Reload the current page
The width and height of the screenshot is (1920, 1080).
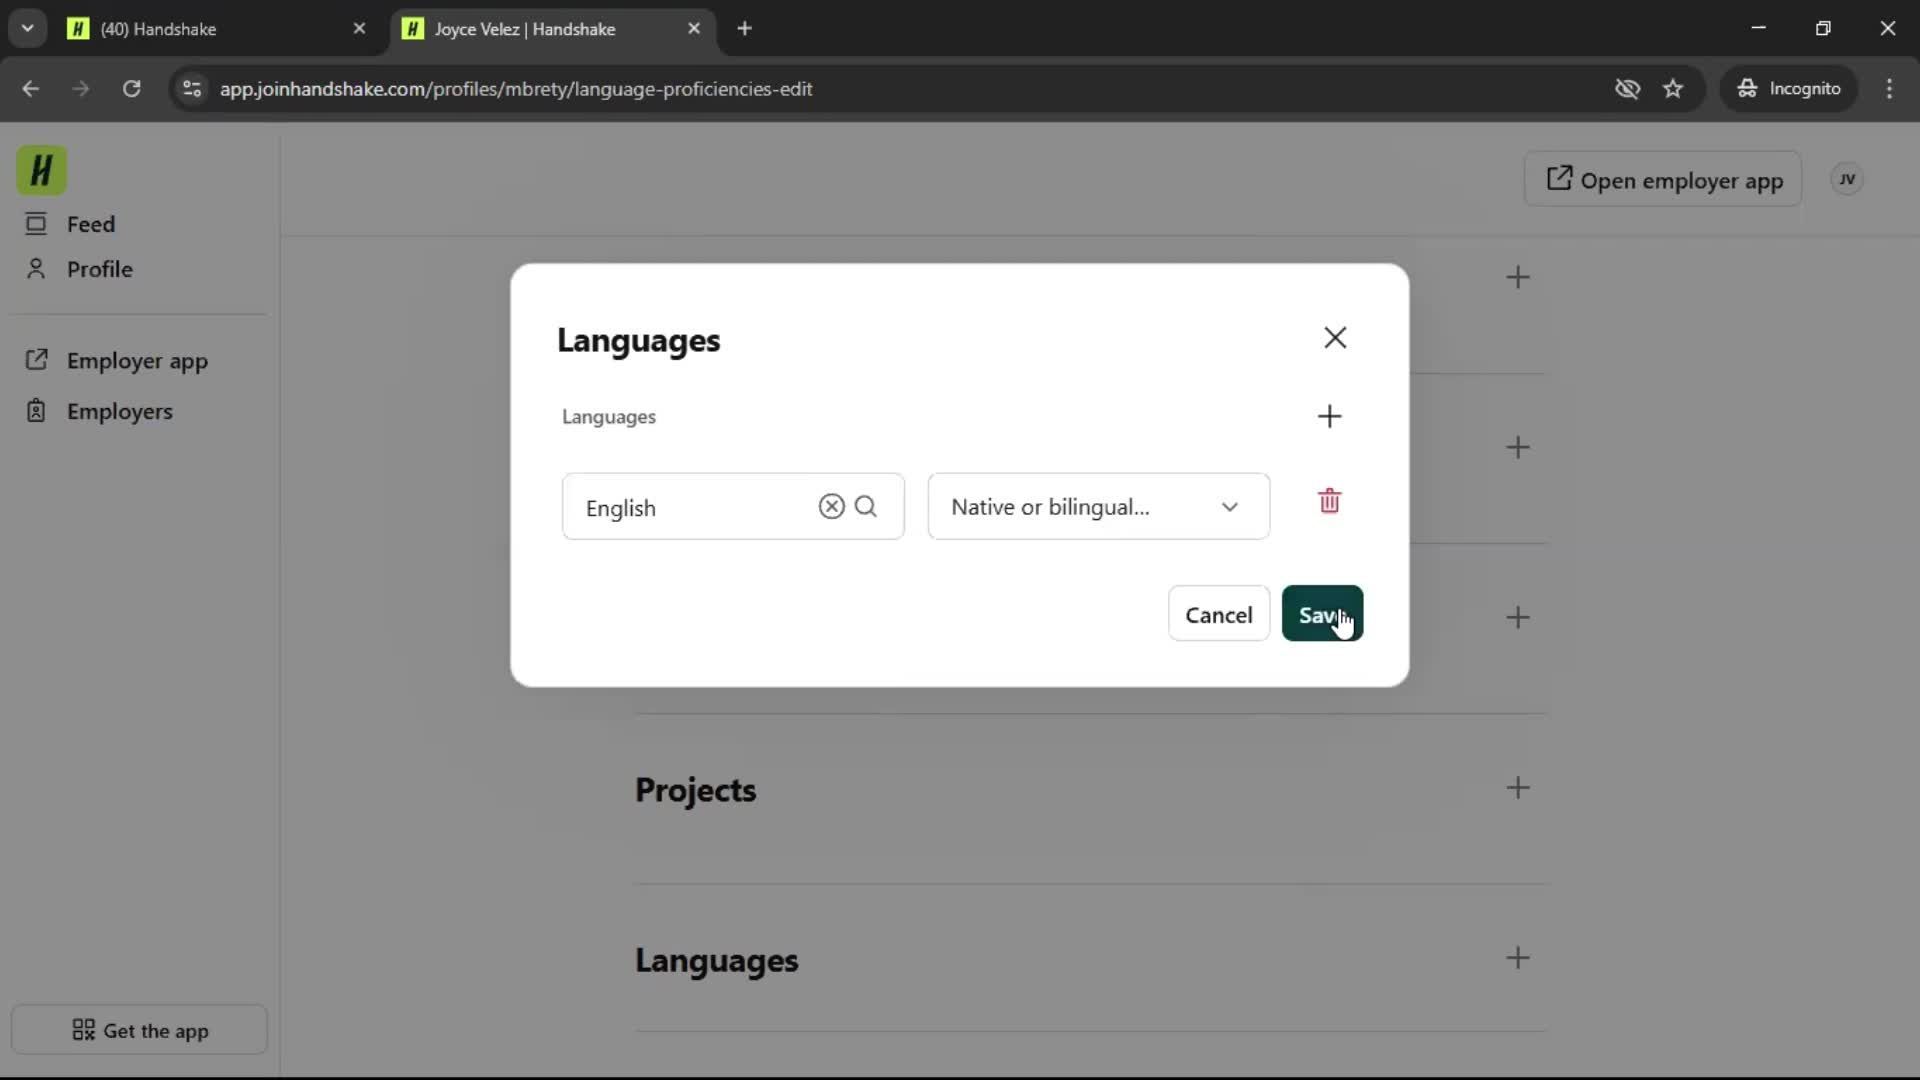[x=131, y=89]
